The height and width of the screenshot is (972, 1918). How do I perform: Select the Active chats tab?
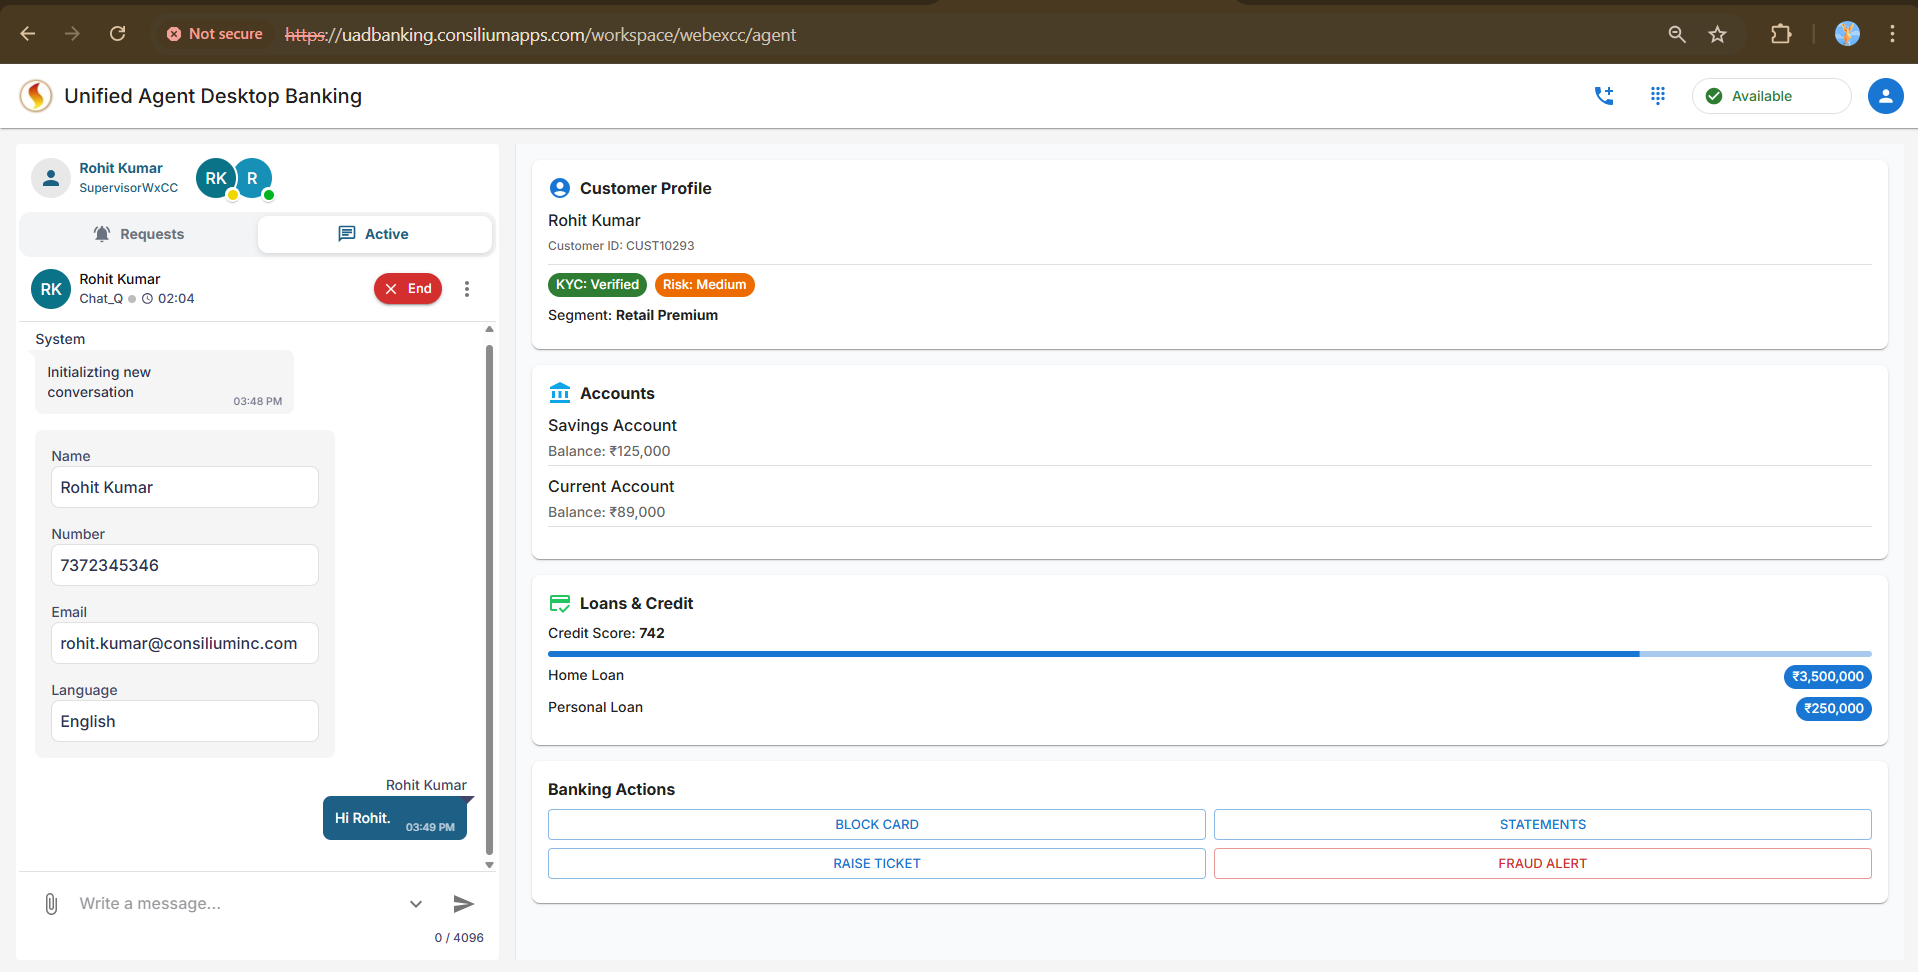click(374, 234)
